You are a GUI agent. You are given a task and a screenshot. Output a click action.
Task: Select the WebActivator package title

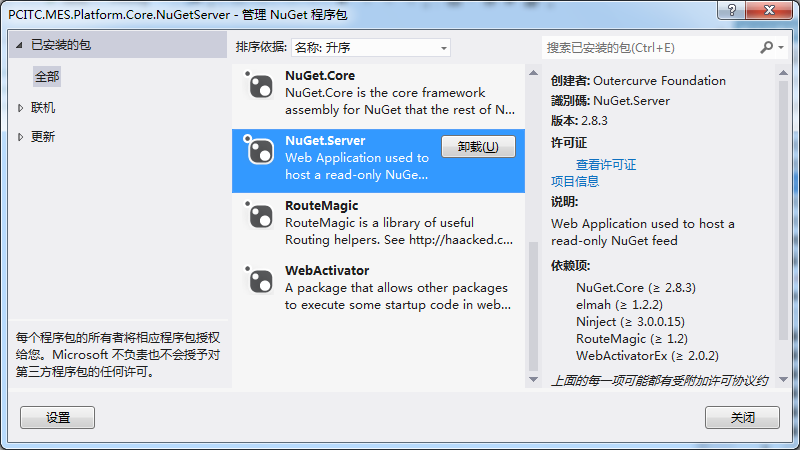click(x=327, y=270)
